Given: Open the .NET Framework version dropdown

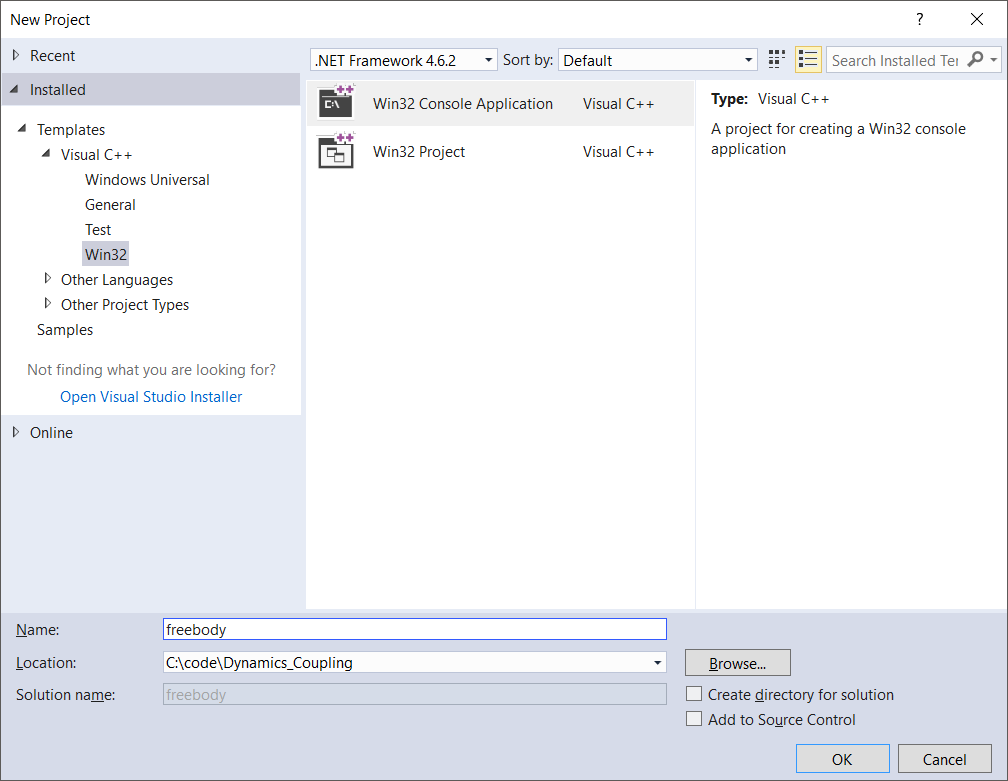Looking at the screenshot, I should click(404, 60).
